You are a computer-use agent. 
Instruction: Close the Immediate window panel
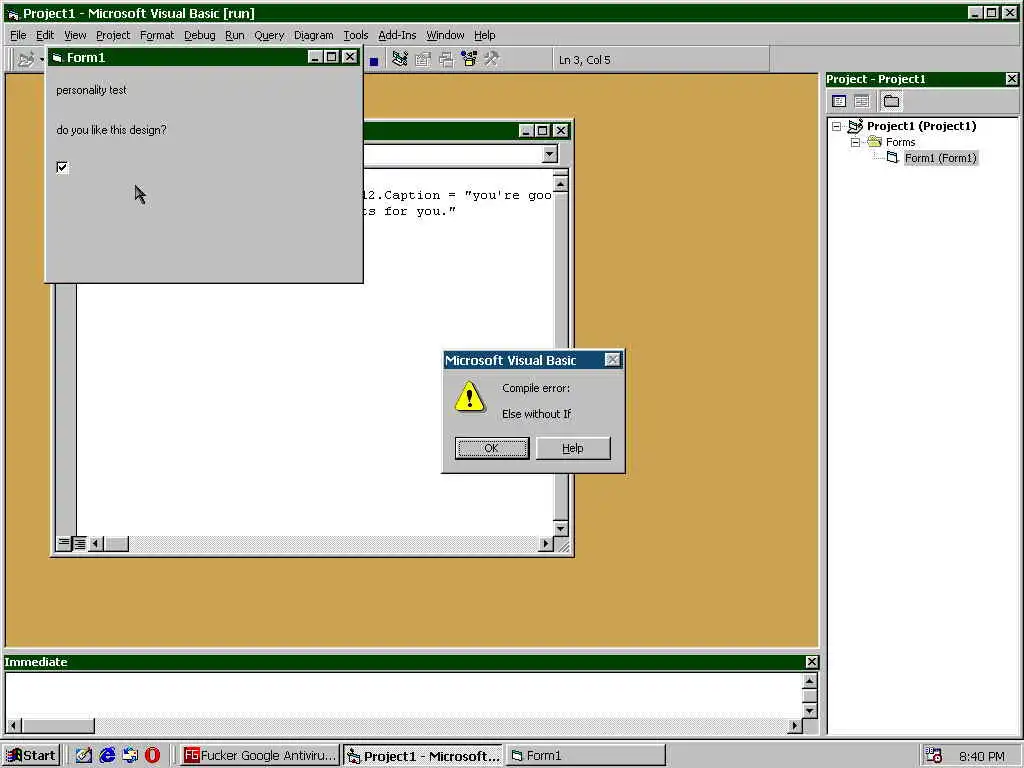(x=811, y=662)
